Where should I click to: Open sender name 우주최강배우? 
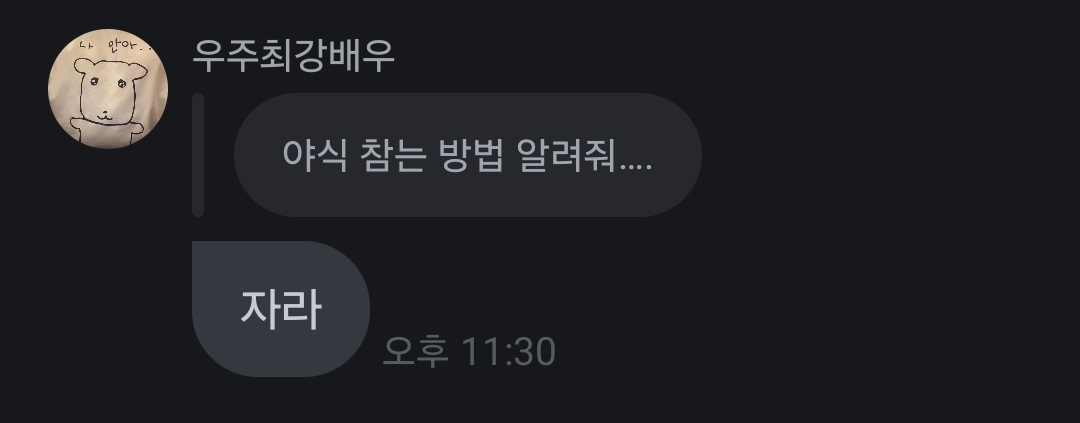(x=293, y=56)
